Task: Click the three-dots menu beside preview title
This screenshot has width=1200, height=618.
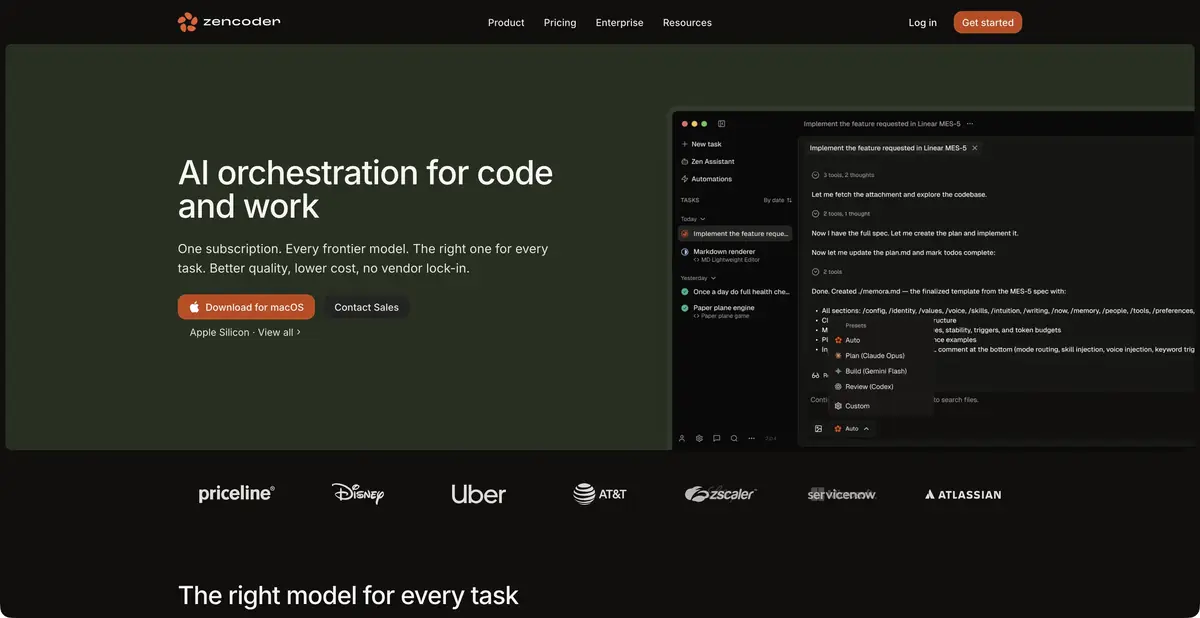Action: 970,124
